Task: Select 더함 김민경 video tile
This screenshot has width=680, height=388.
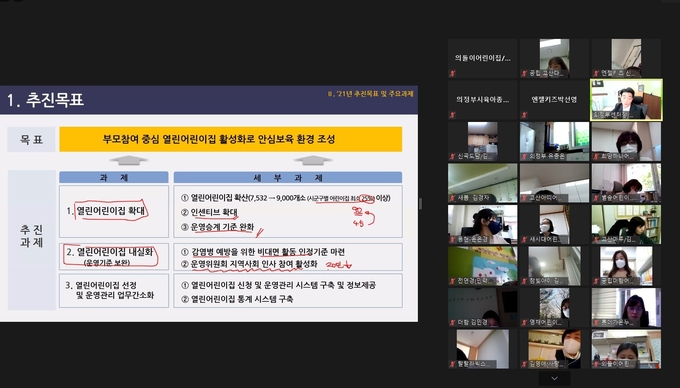Action: click(483, 307)
